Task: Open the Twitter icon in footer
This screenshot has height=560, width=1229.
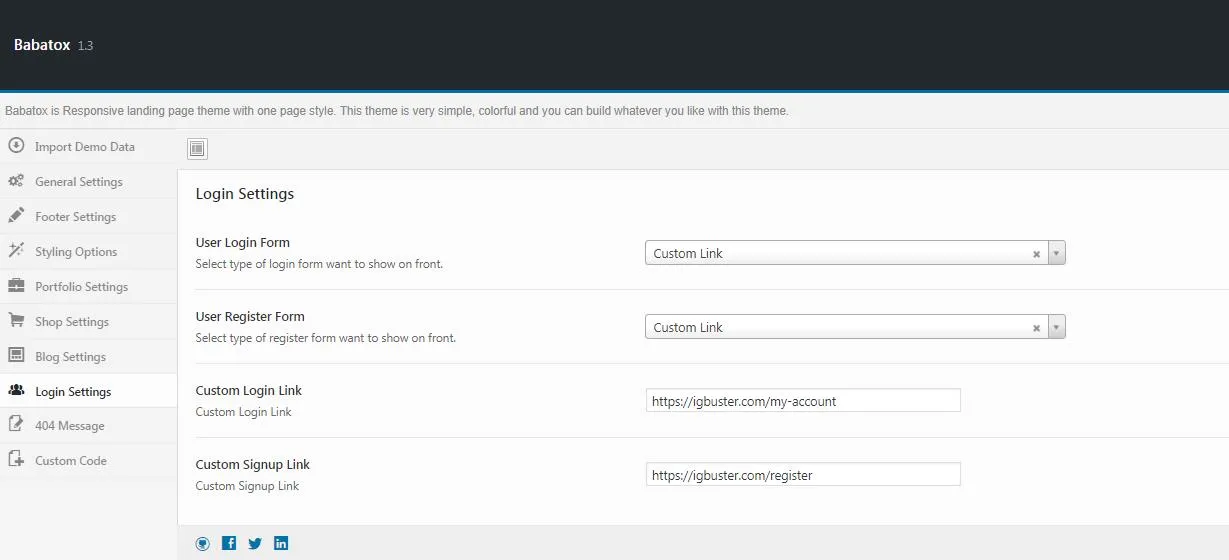Action: click(255, 543)
